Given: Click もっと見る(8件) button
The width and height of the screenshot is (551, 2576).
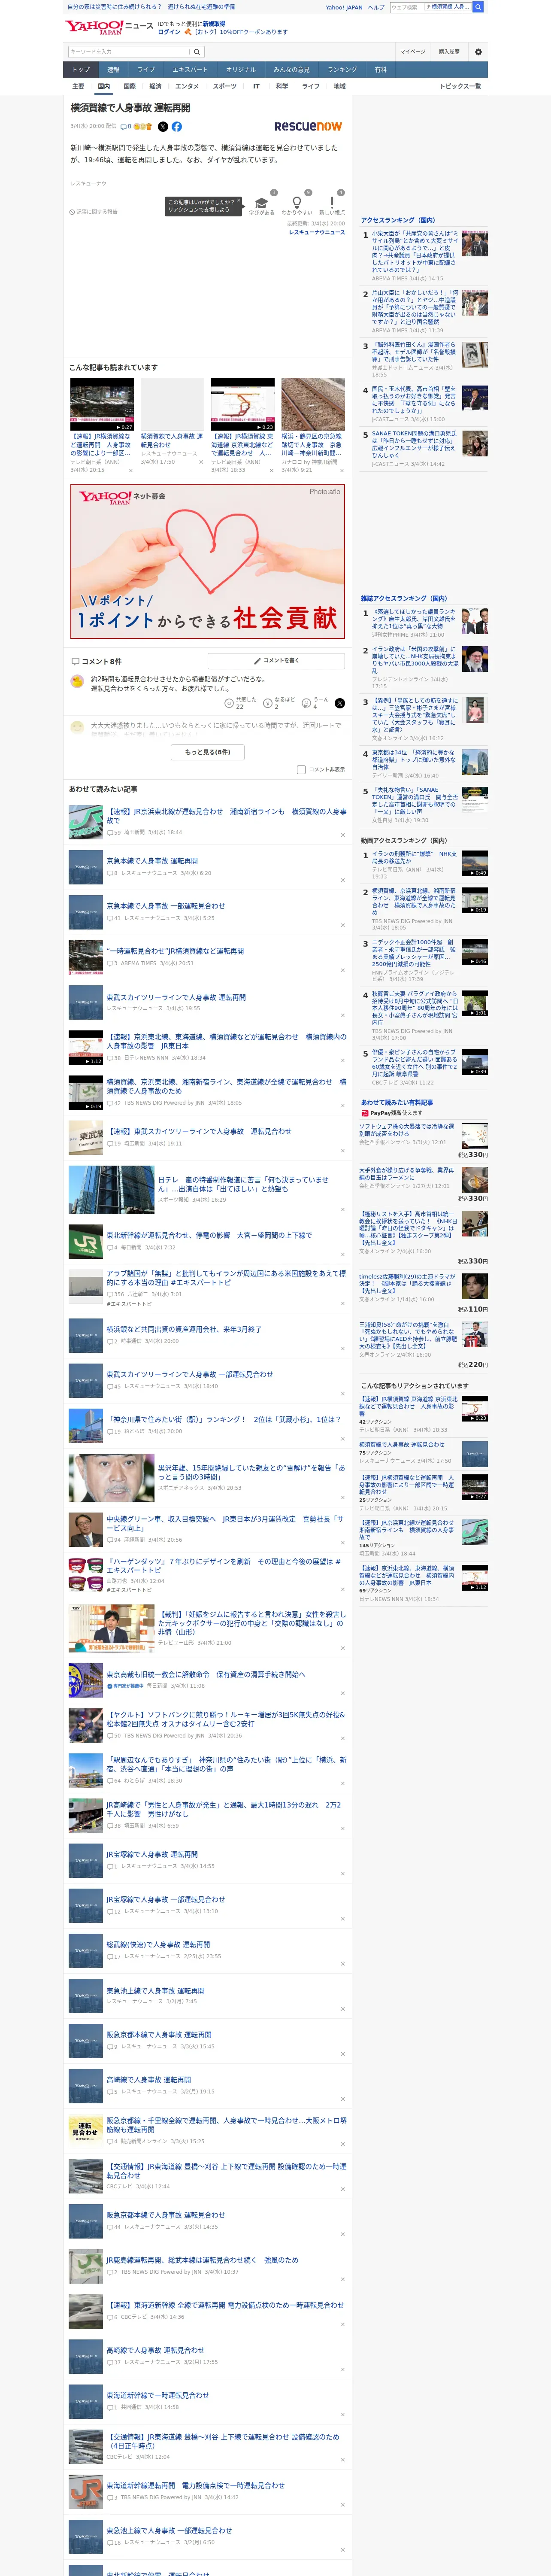Looking at the screenshot, I should click(207, 752).
